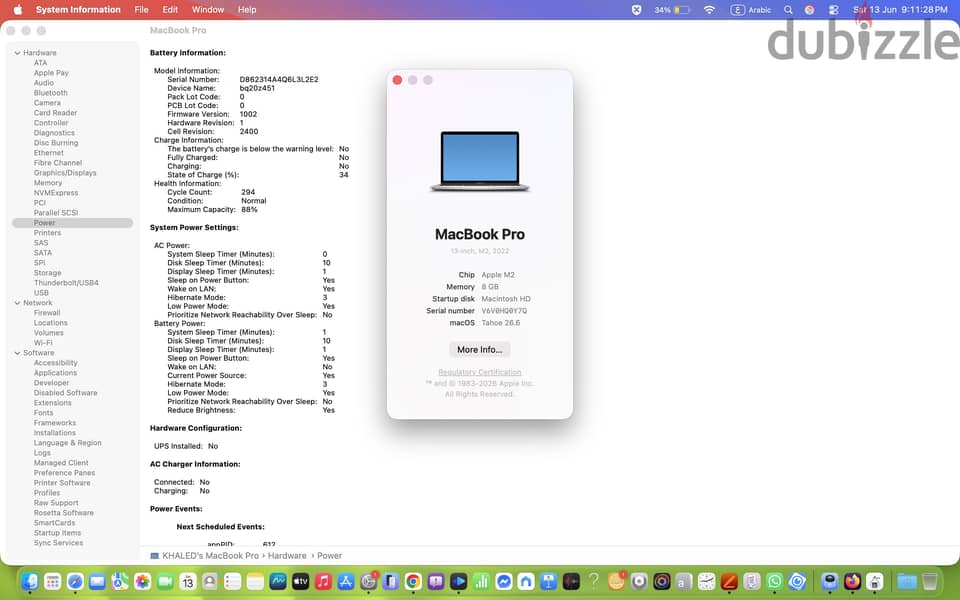Launch Pages from the Dock
Screen dimensions: 960x600
[x=729, y=582]
